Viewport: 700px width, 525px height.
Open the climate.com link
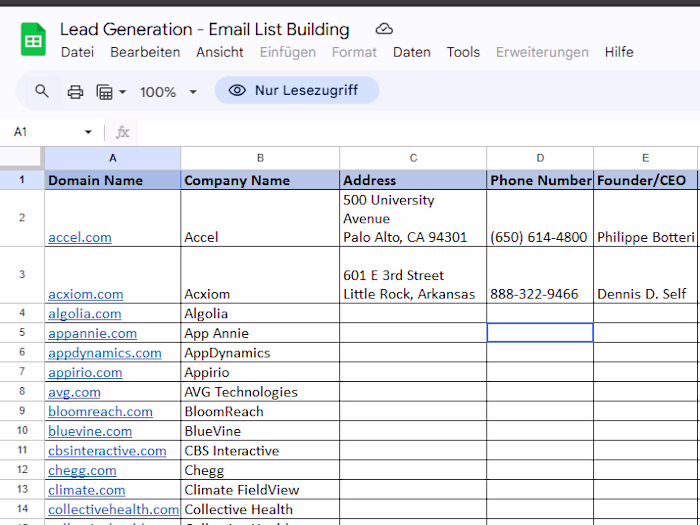pyautogui.click(x=87, y=490)
